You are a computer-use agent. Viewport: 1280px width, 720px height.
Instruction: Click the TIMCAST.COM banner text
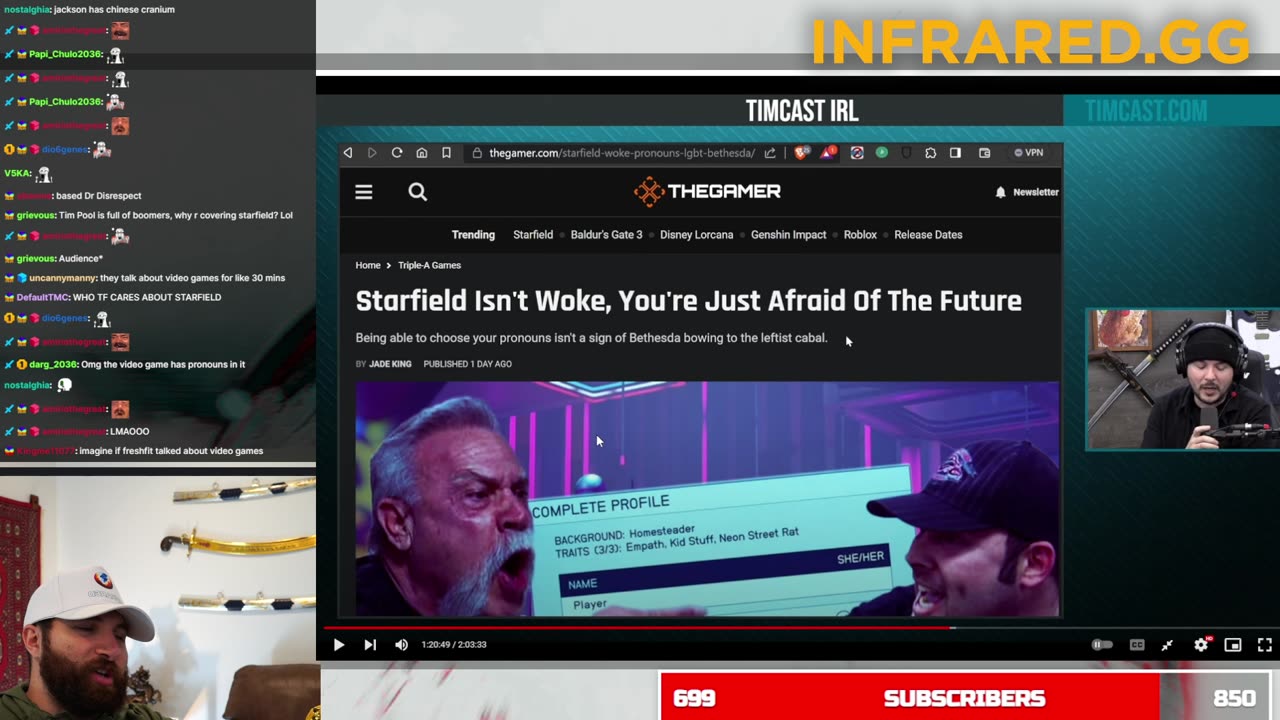(x=1146, y=111)
